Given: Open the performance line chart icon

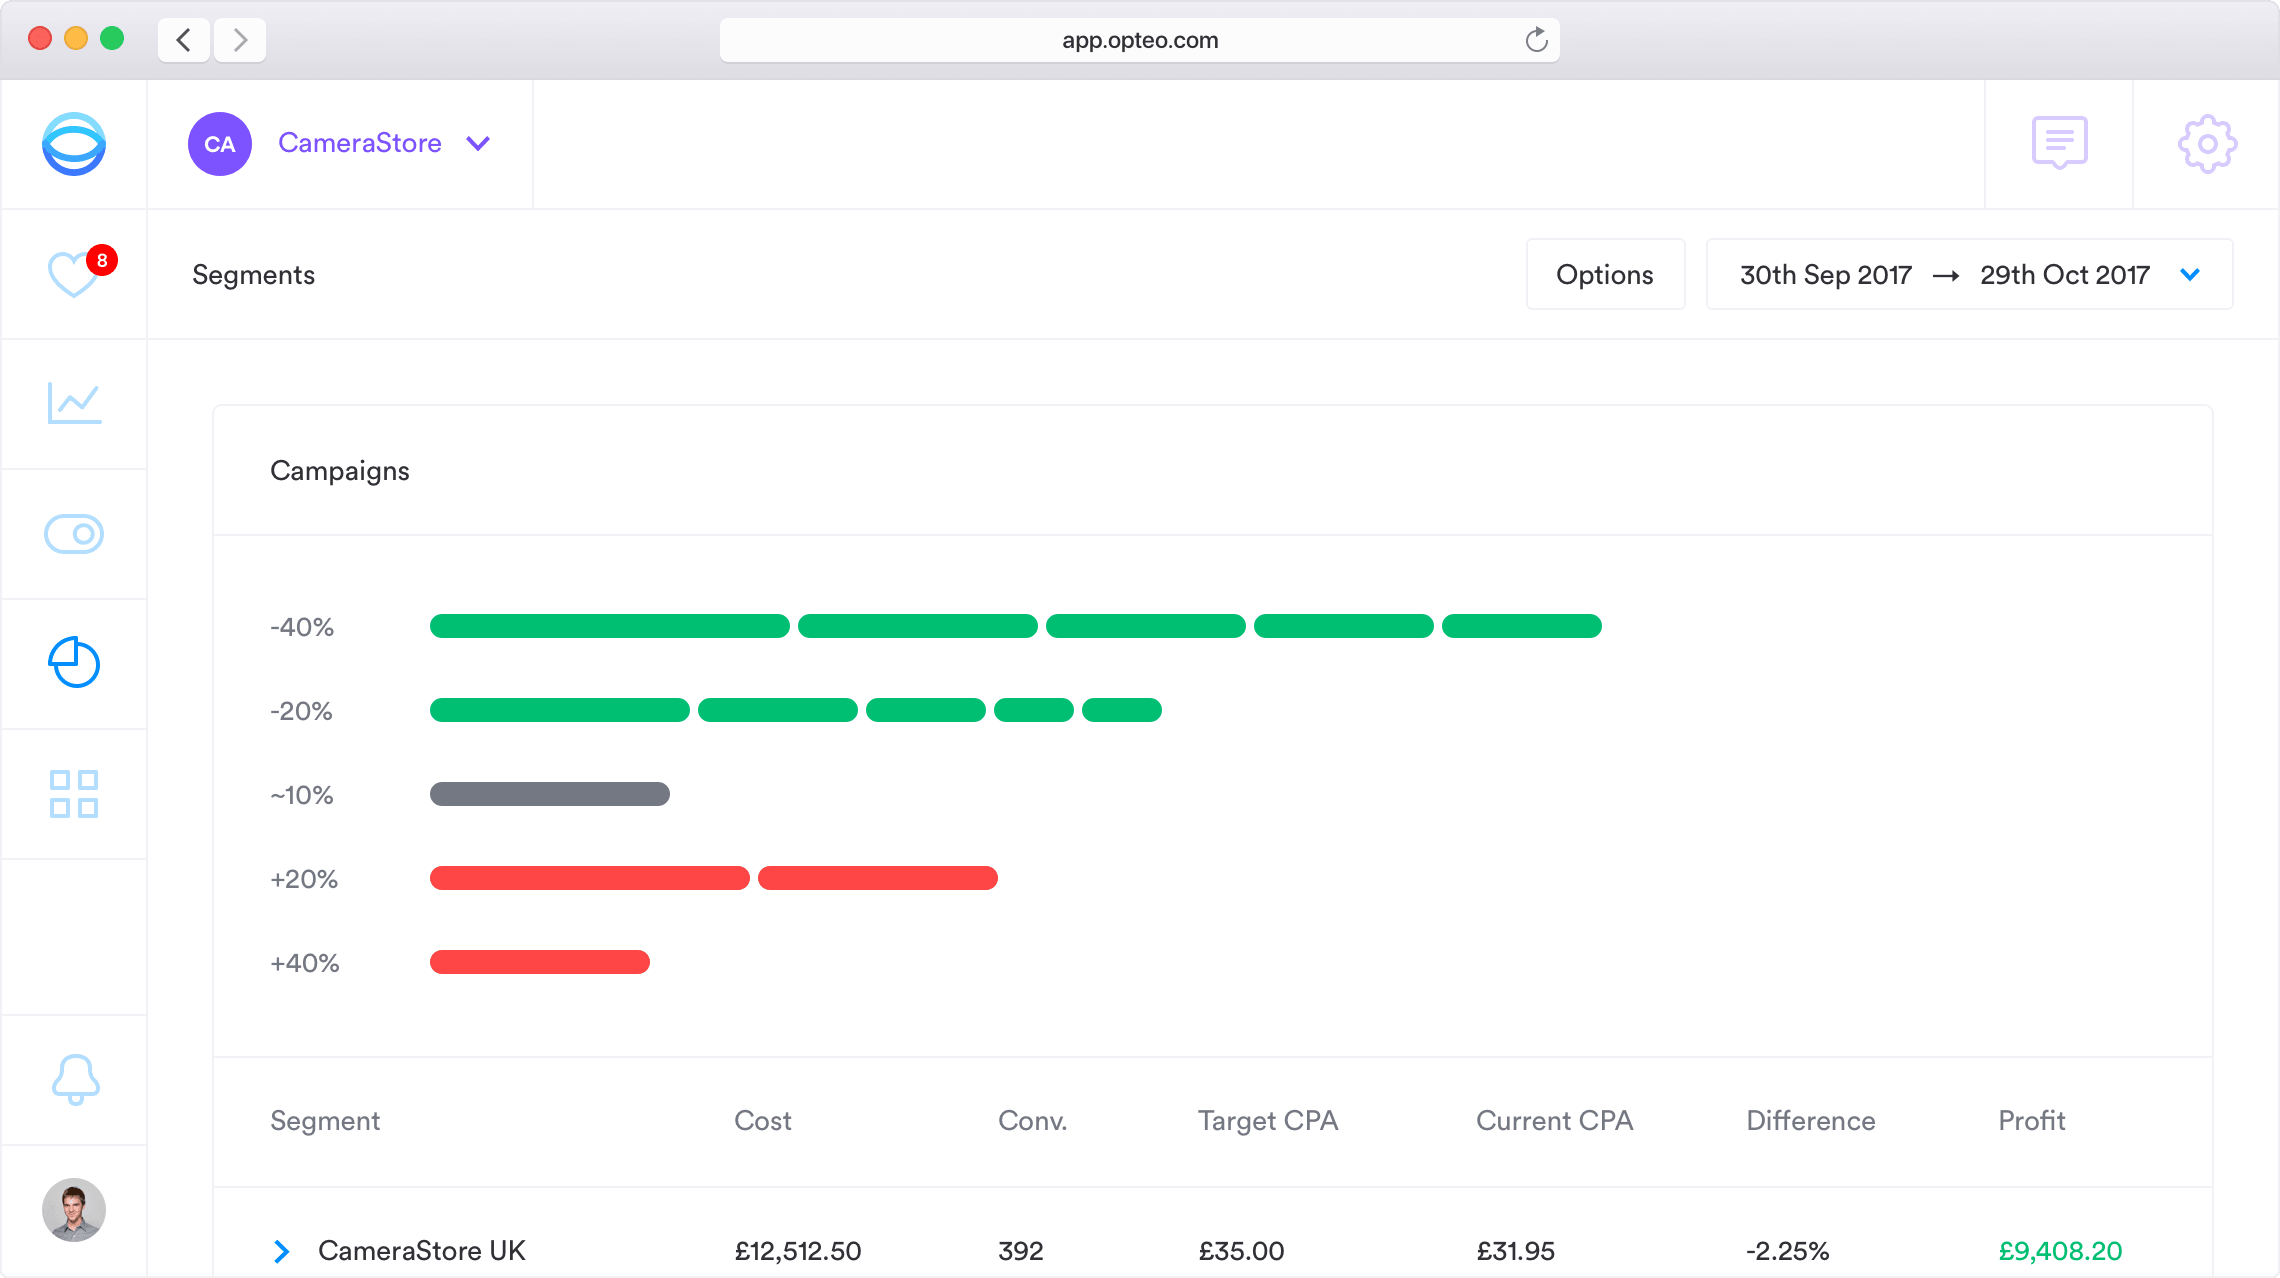Looking at the screenshot, I should pyautogui.click(x=74, y=403).
